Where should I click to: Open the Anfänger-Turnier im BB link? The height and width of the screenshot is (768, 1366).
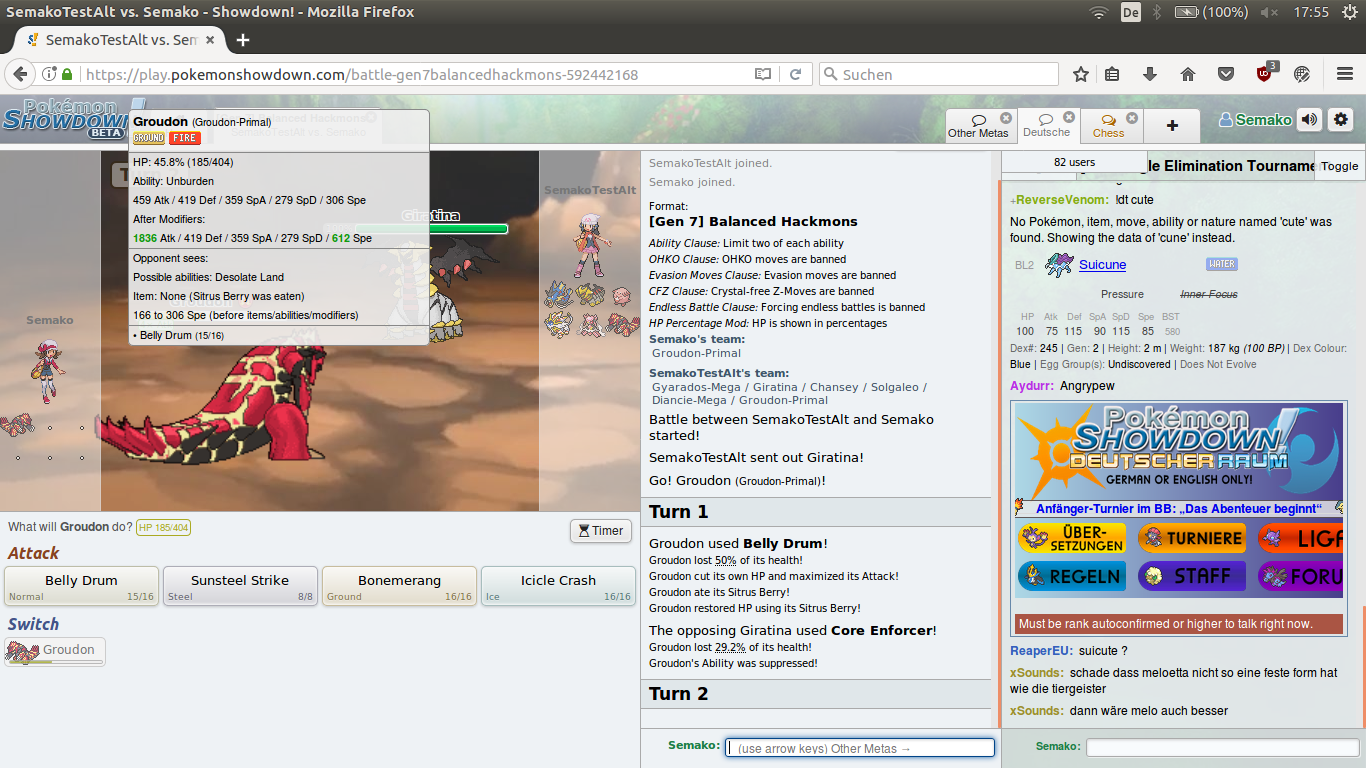(1178, 509)
